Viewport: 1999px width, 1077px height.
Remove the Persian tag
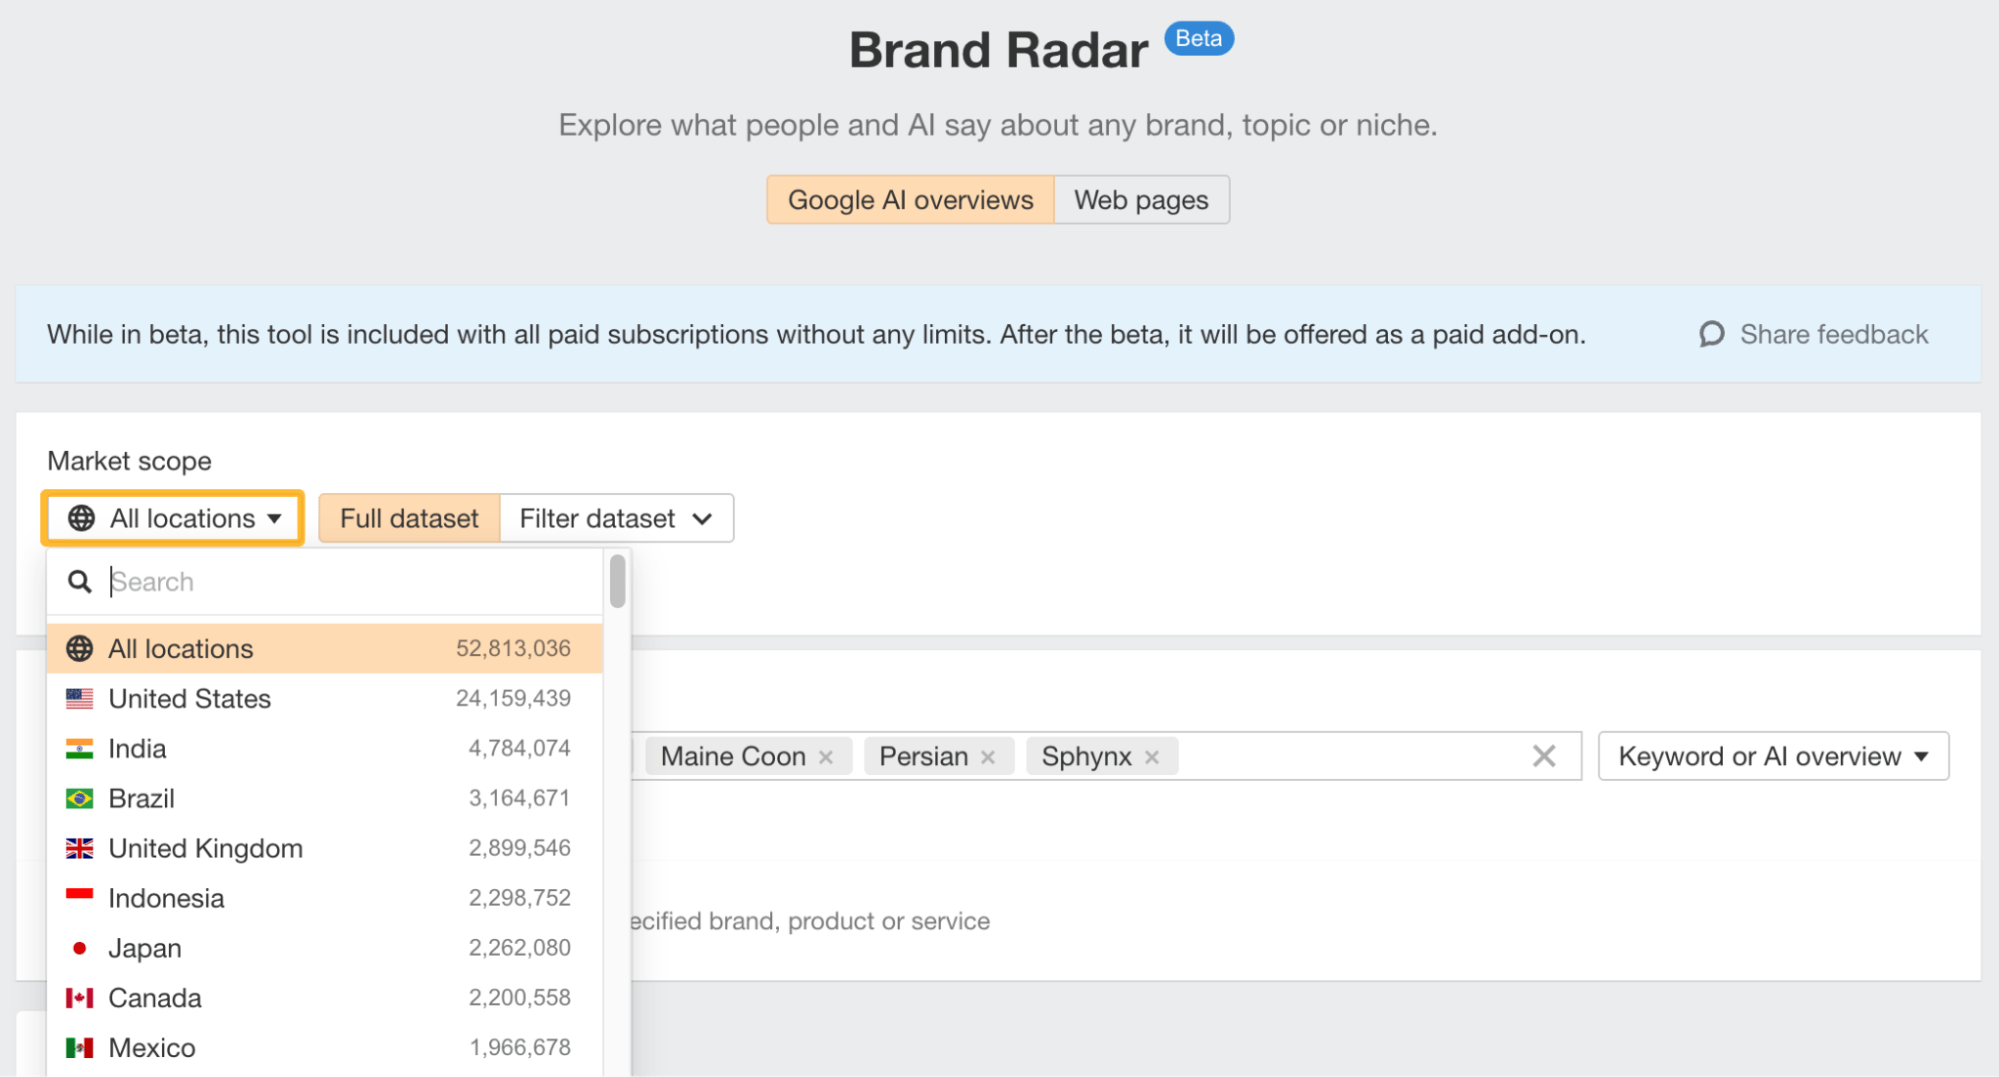pos(988,757)
